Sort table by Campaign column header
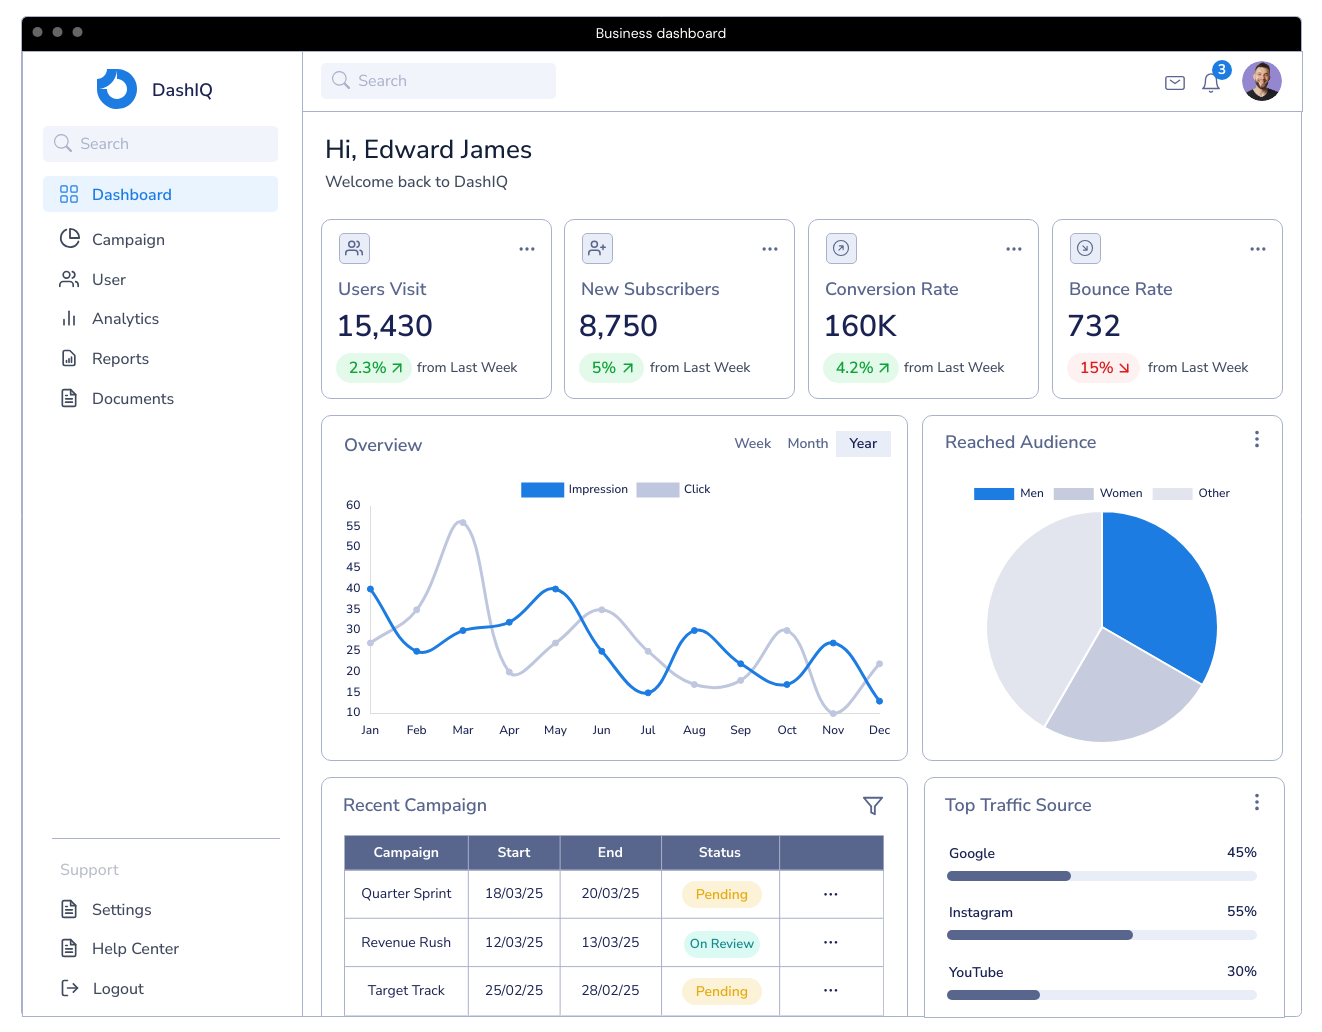The width and height of the screenshot is (1322, 1032). 406,852
